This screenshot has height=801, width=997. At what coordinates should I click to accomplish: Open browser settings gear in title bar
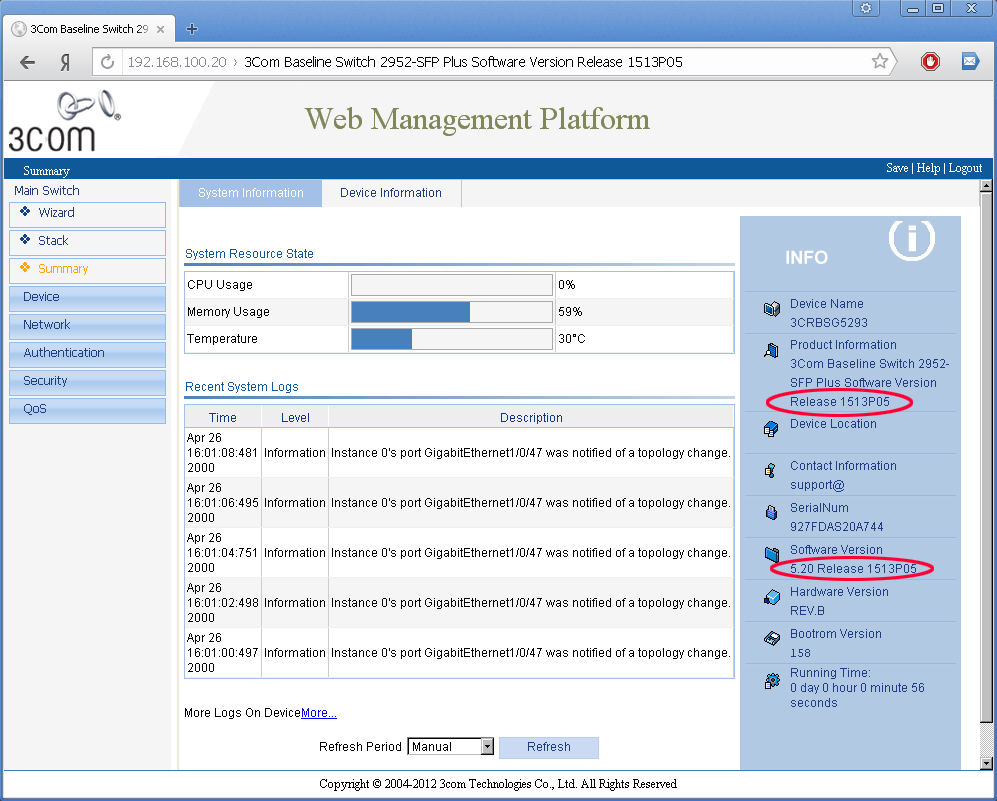coord(865,8)
